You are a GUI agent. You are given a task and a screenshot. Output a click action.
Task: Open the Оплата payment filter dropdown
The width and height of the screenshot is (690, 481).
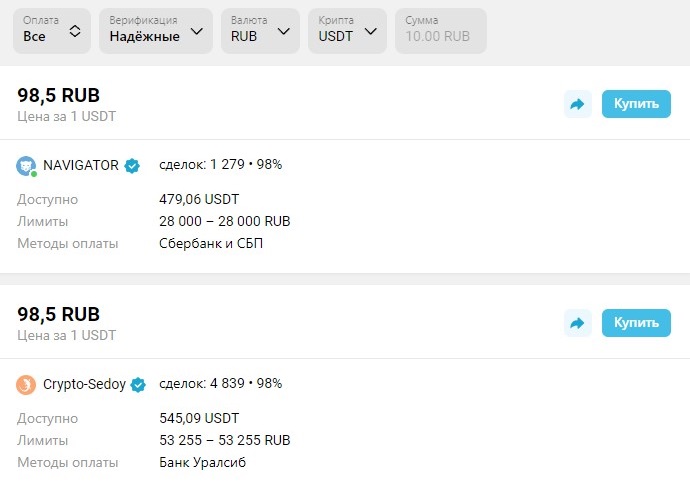point(53,30)
